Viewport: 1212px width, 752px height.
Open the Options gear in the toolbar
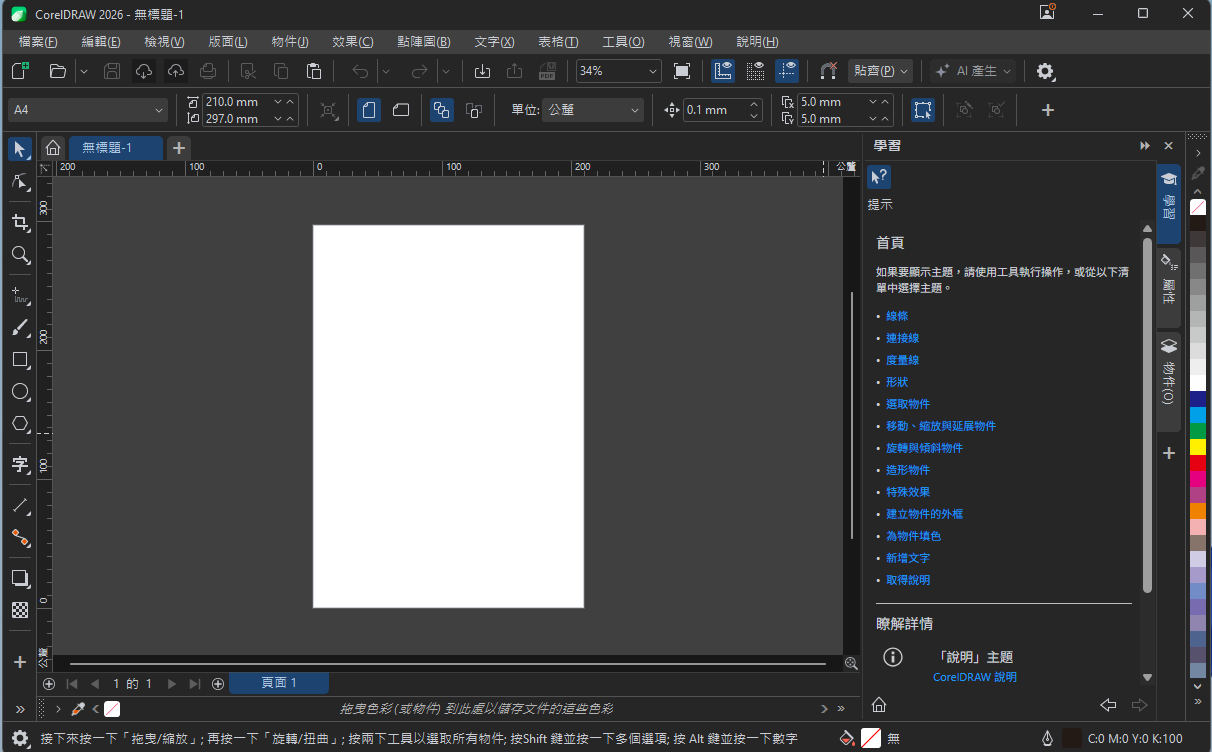(1045, 71)
